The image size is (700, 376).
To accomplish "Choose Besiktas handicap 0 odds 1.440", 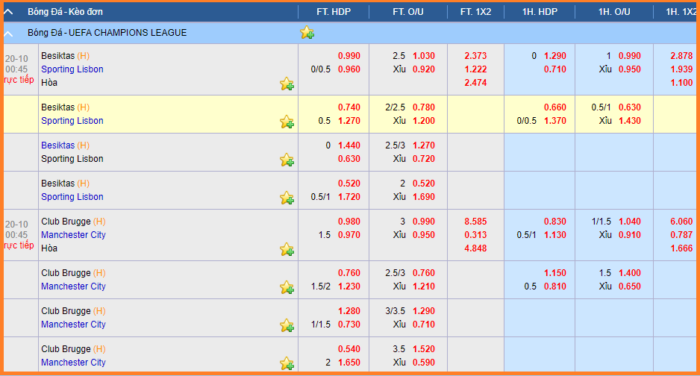I will pyautogui.click(x=349, y=145).
